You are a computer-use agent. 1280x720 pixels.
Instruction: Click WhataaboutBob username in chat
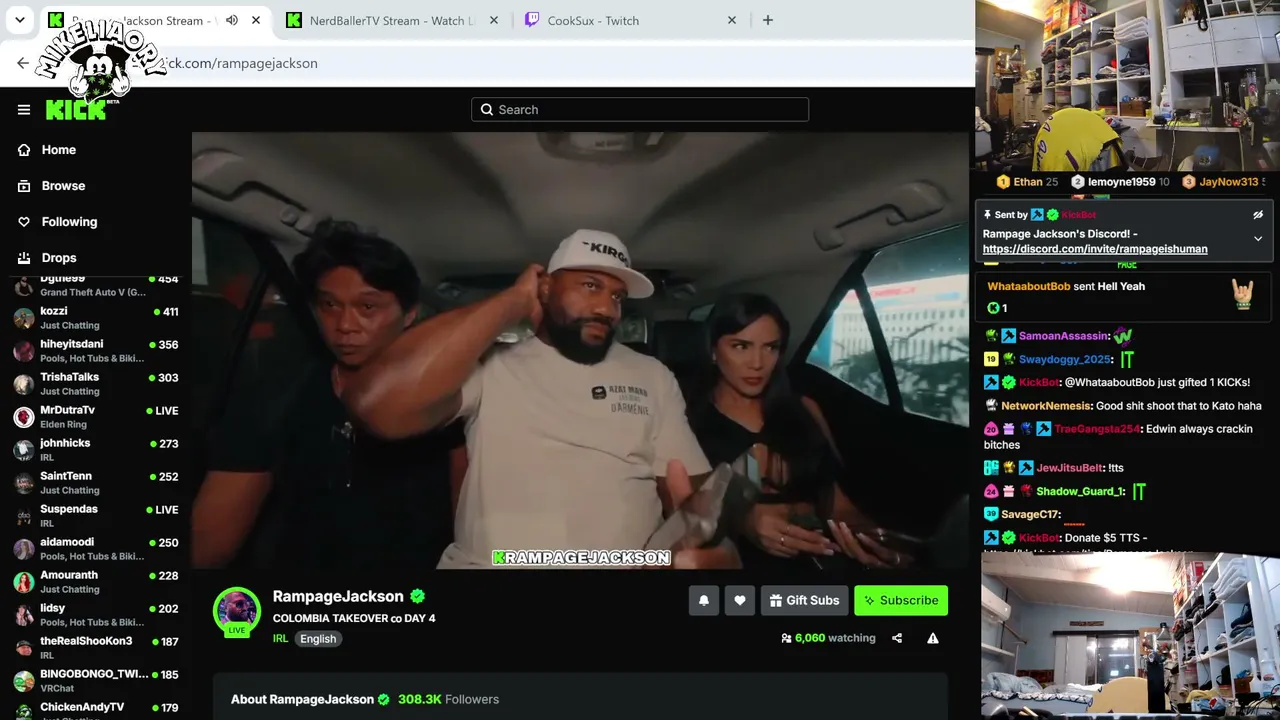[1029, 286]
